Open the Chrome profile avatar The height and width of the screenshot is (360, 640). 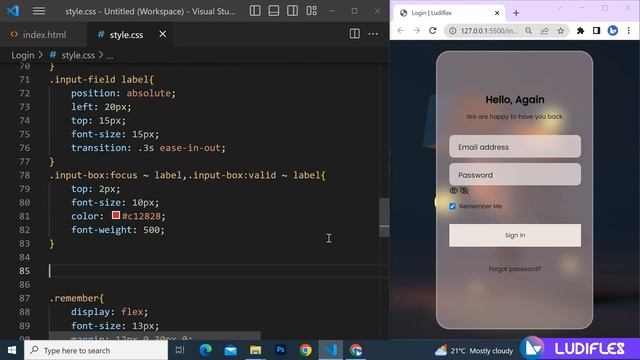tap(613, 31)
